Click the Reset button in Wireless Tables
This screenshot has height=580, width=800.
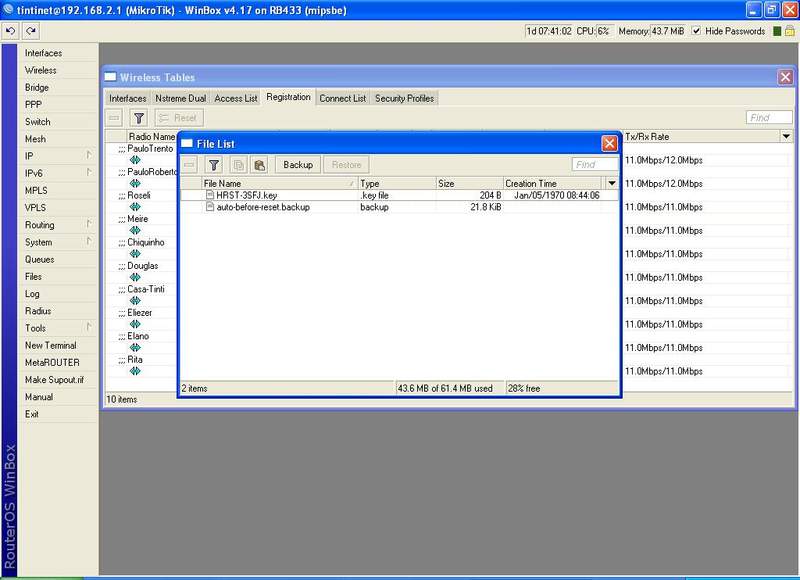(179, 118)
